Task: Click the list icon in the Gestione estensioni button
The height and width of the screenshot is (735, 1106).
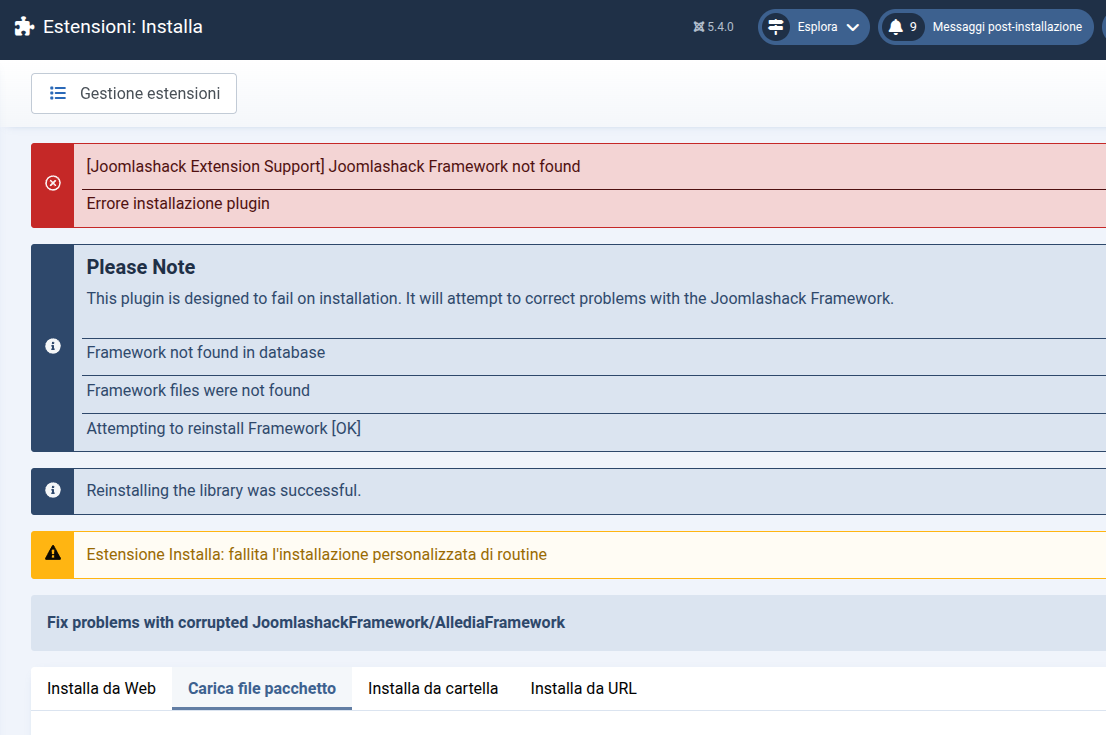Action: [58, 93]
